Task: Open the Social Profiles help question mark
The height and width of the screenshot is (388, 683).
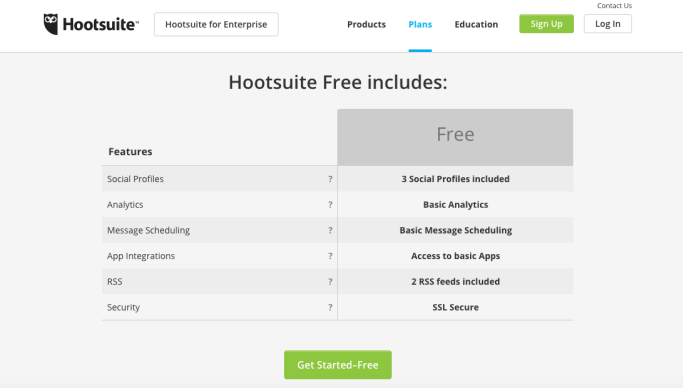Action: click(x=330, y=179)
